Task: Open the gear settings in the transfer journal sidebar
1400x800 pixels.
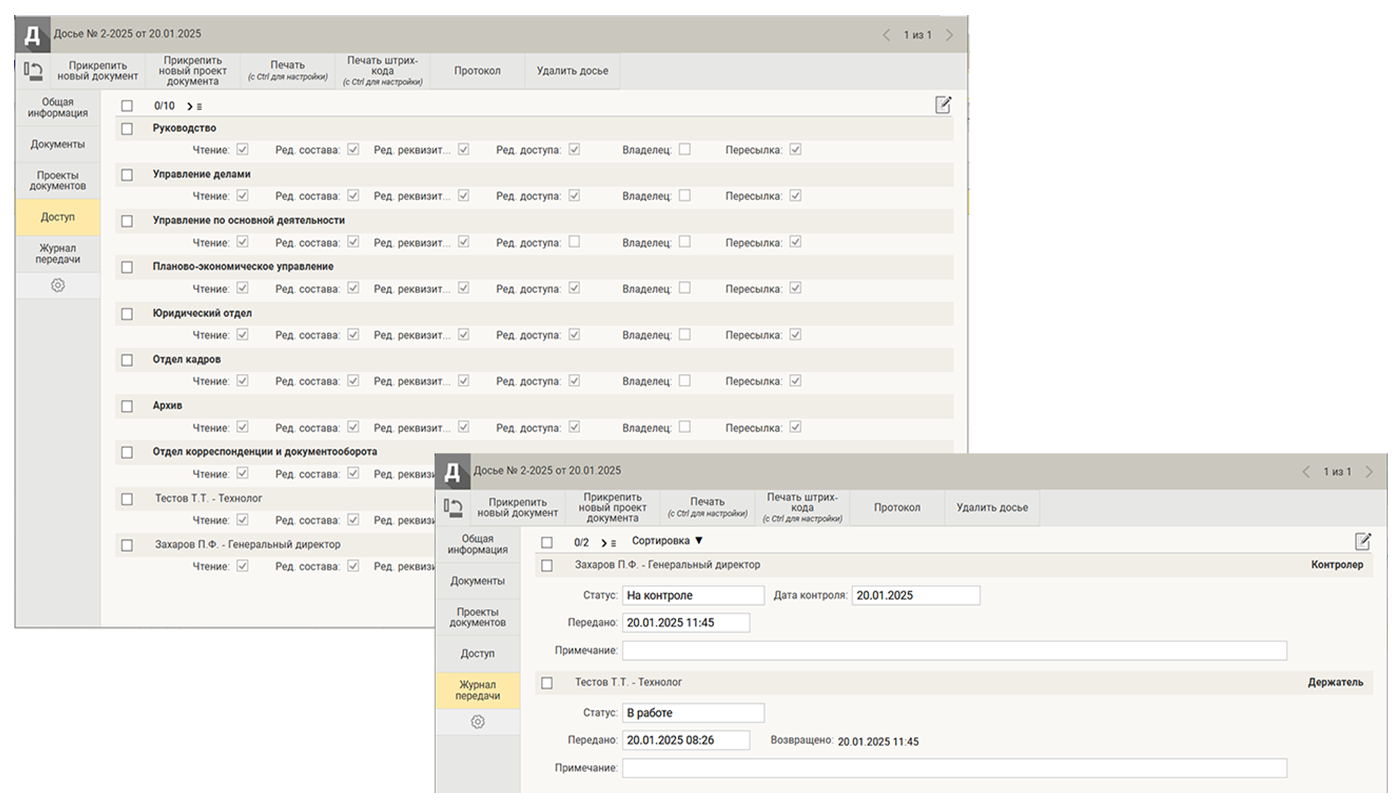Action: (x=478, y=722)
